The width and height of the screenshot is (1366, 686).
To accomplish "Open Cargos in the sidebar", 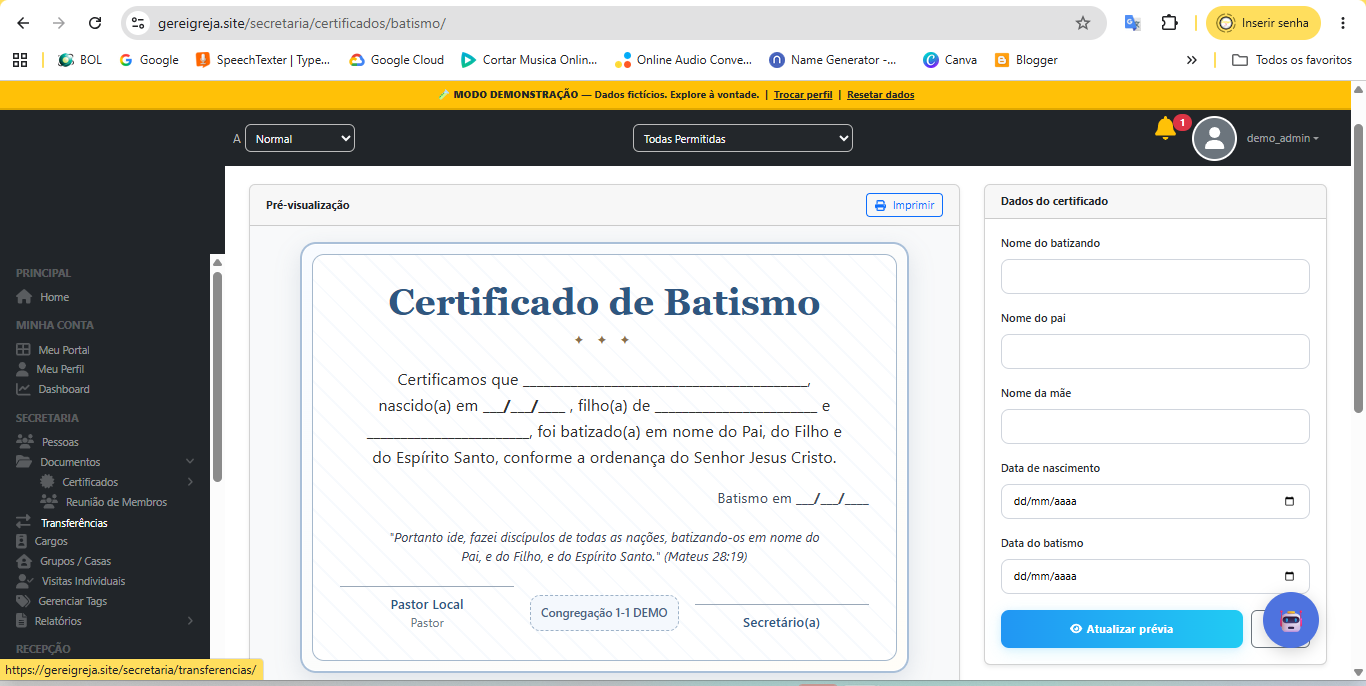I will [x=42, y=541].
